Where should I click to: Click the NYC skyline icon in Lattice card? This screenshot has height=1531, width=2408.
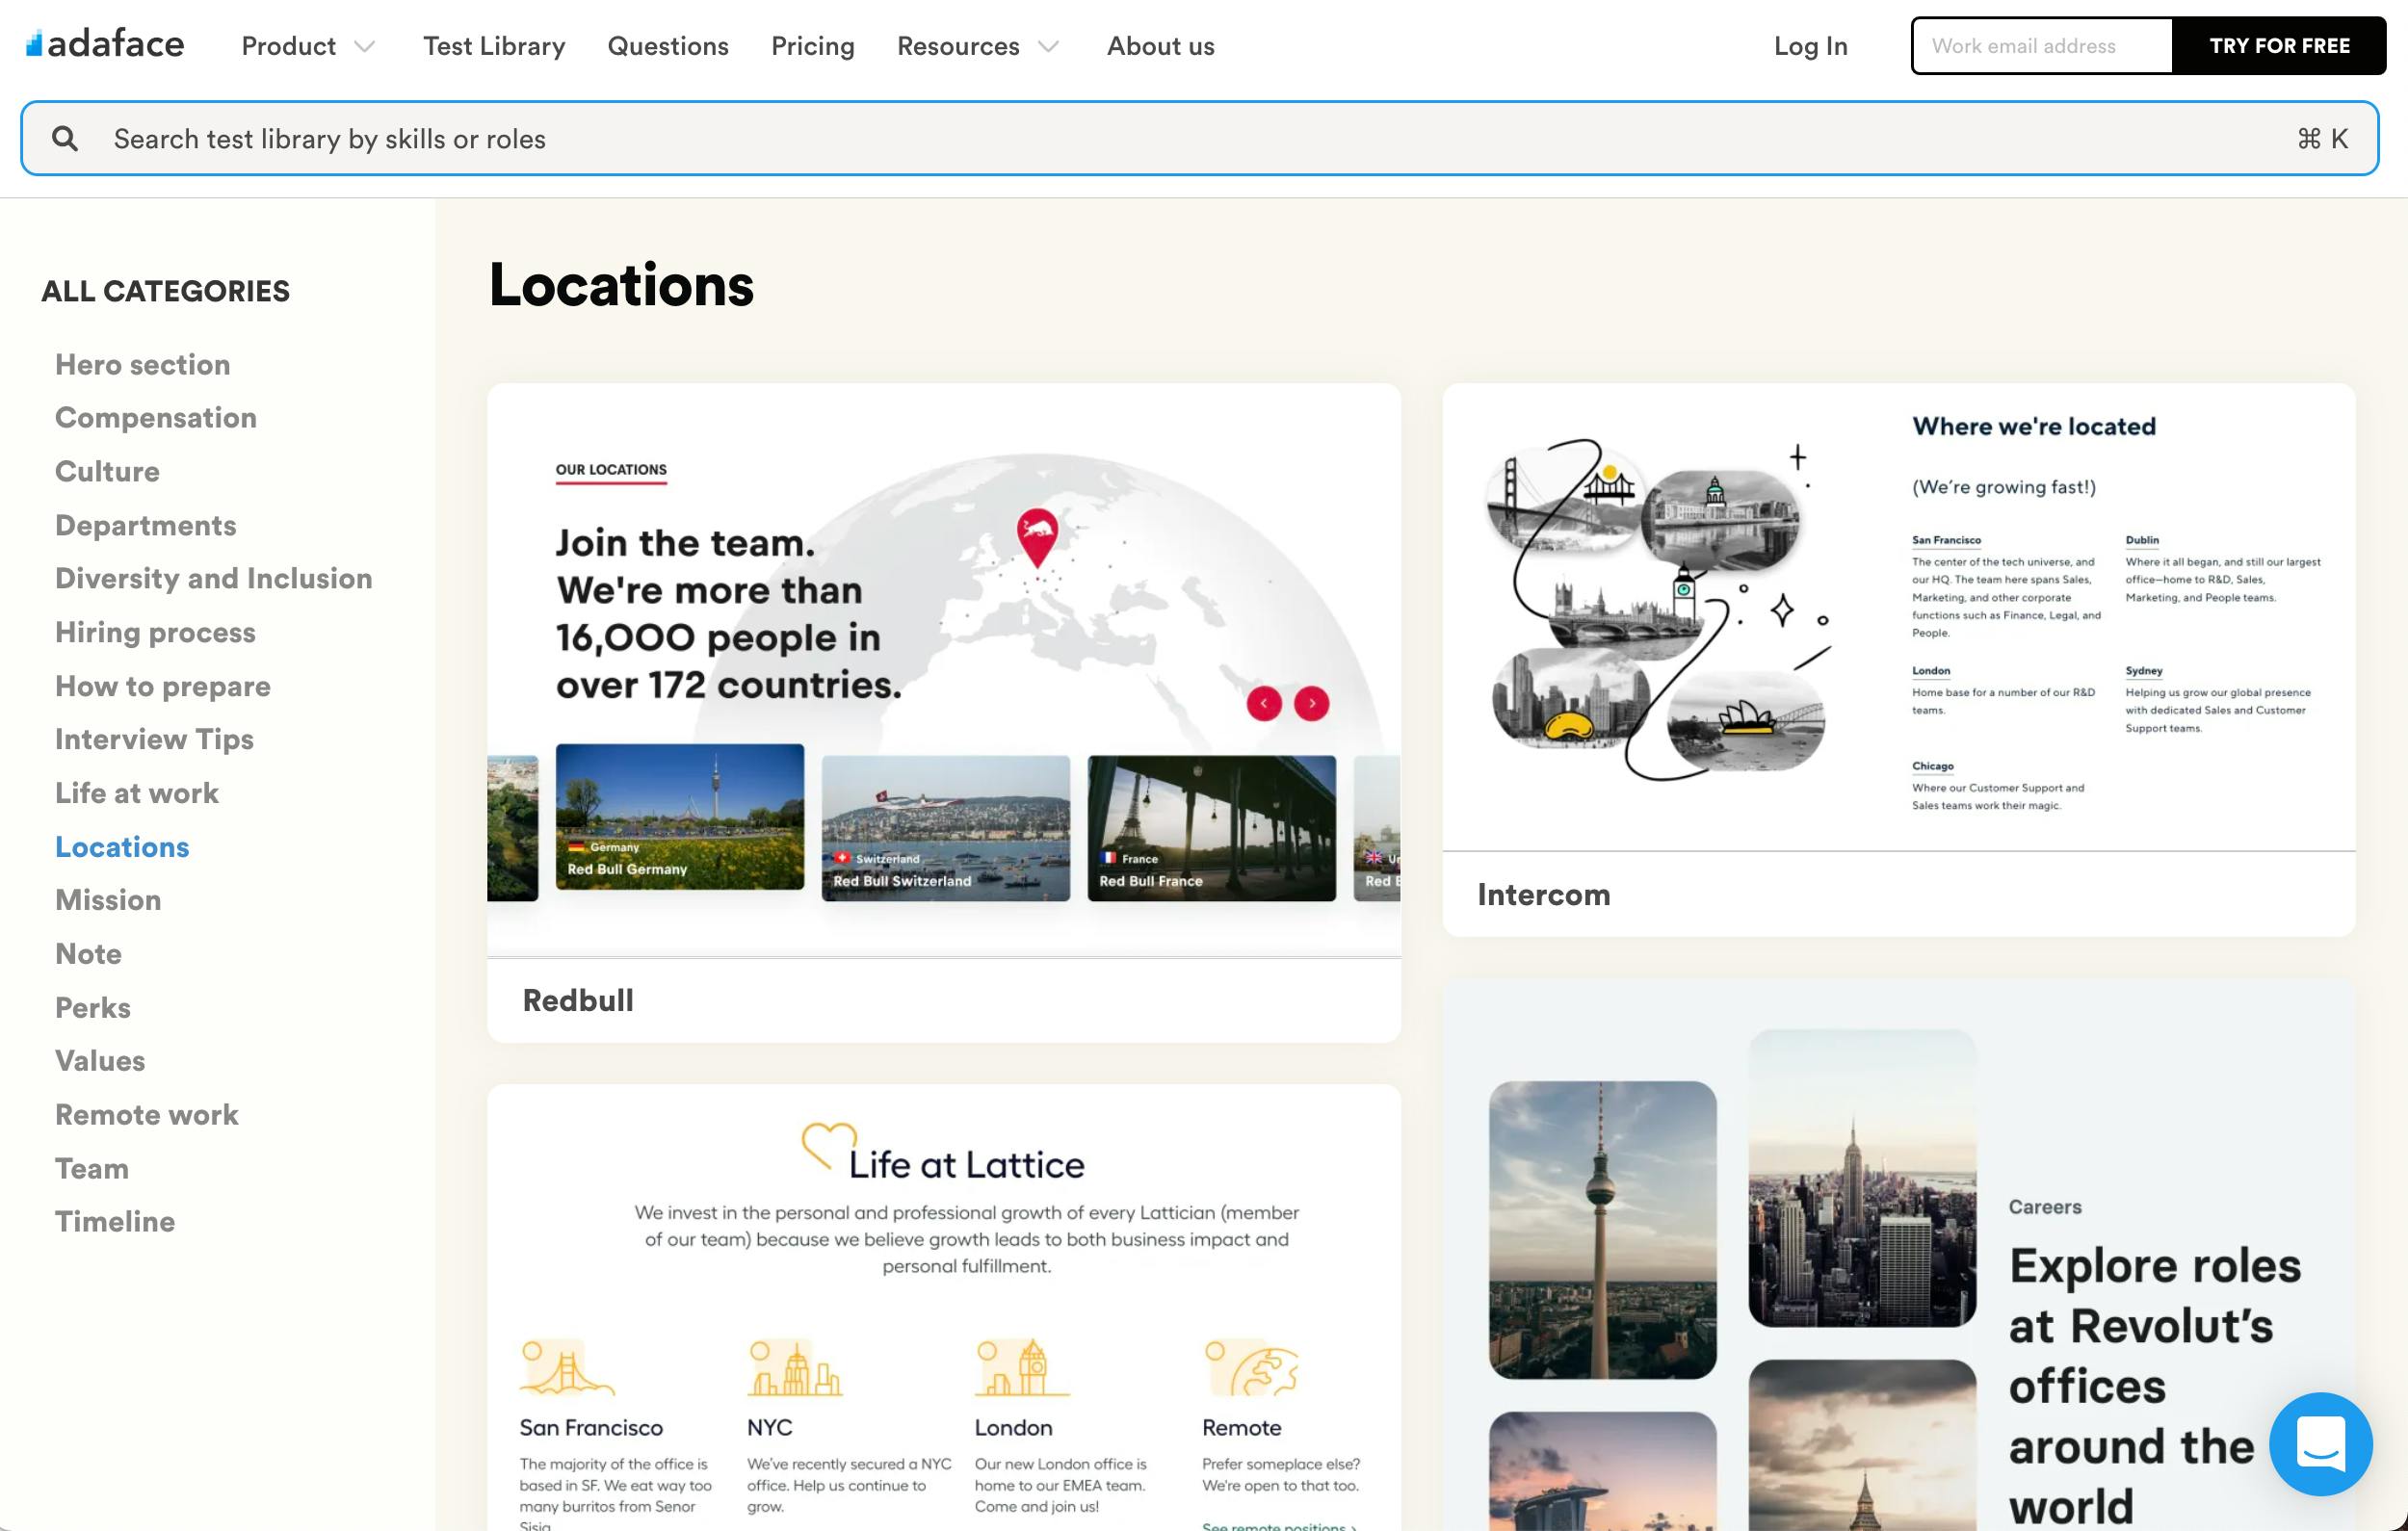[795, 1367]
